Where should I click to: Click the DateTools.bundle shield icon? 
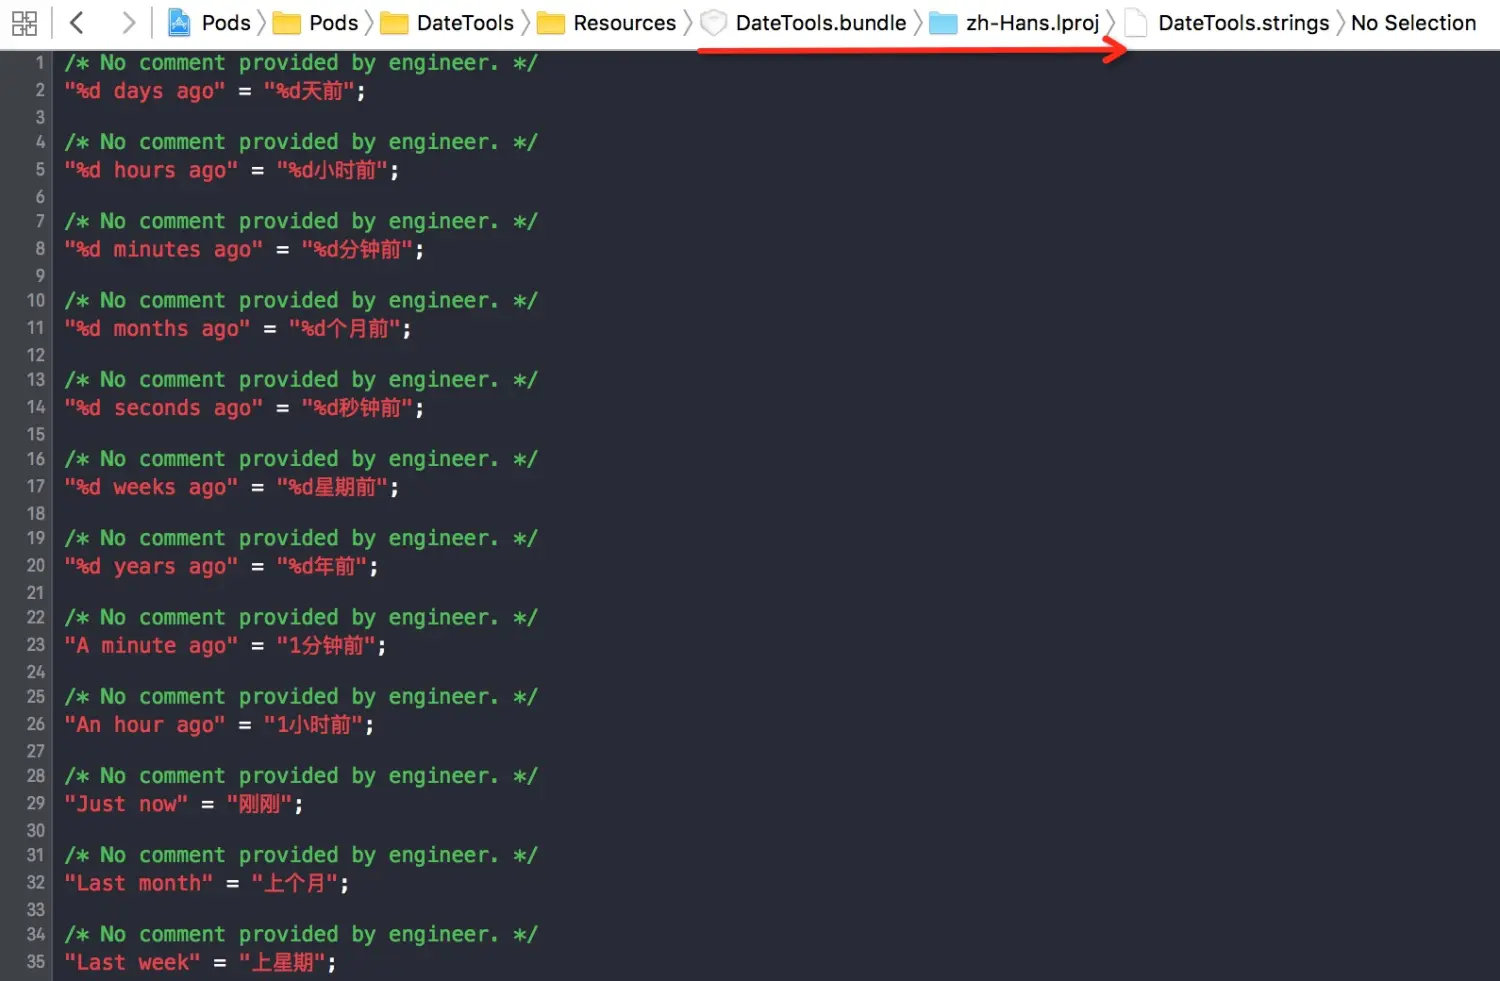713,23
